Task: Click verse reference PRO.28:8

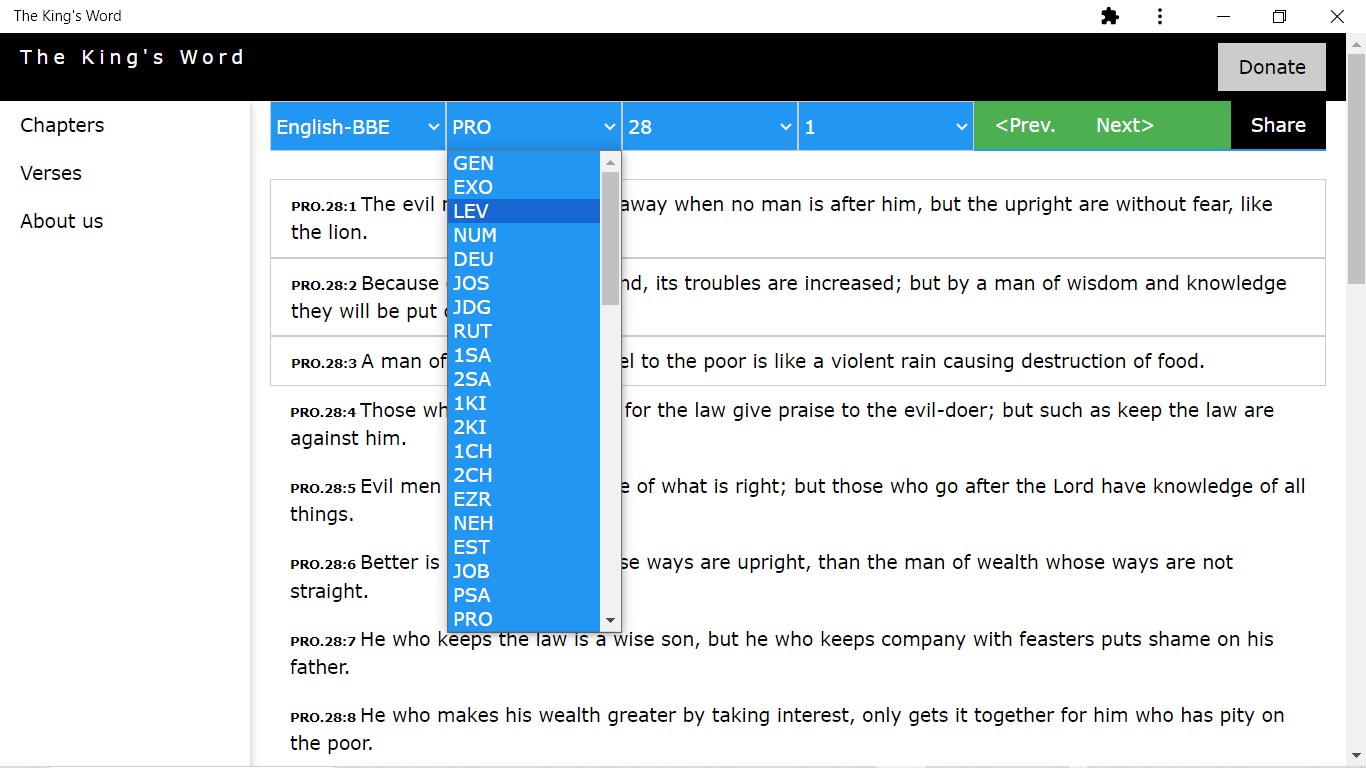Action: (x=323, y=717)
